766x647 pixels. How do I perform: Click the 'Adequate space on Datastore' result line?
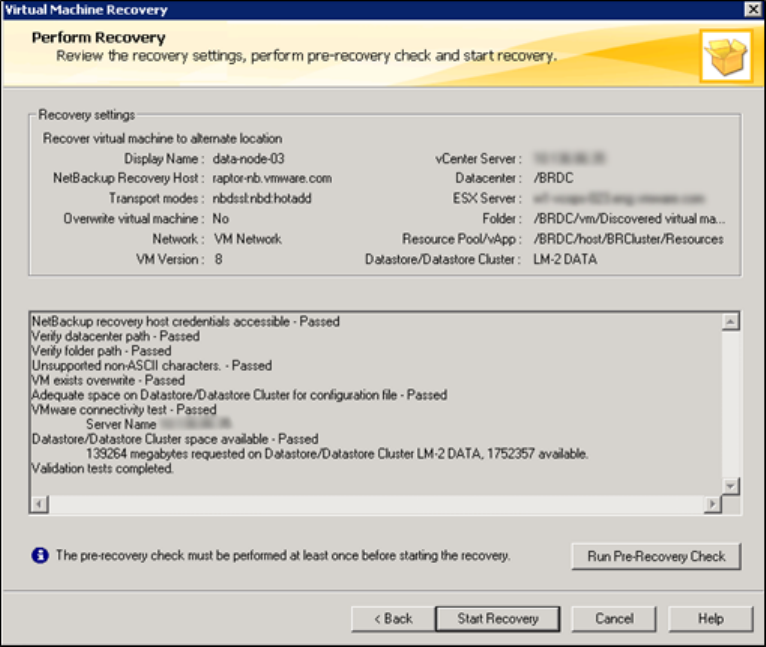point(239,395)
